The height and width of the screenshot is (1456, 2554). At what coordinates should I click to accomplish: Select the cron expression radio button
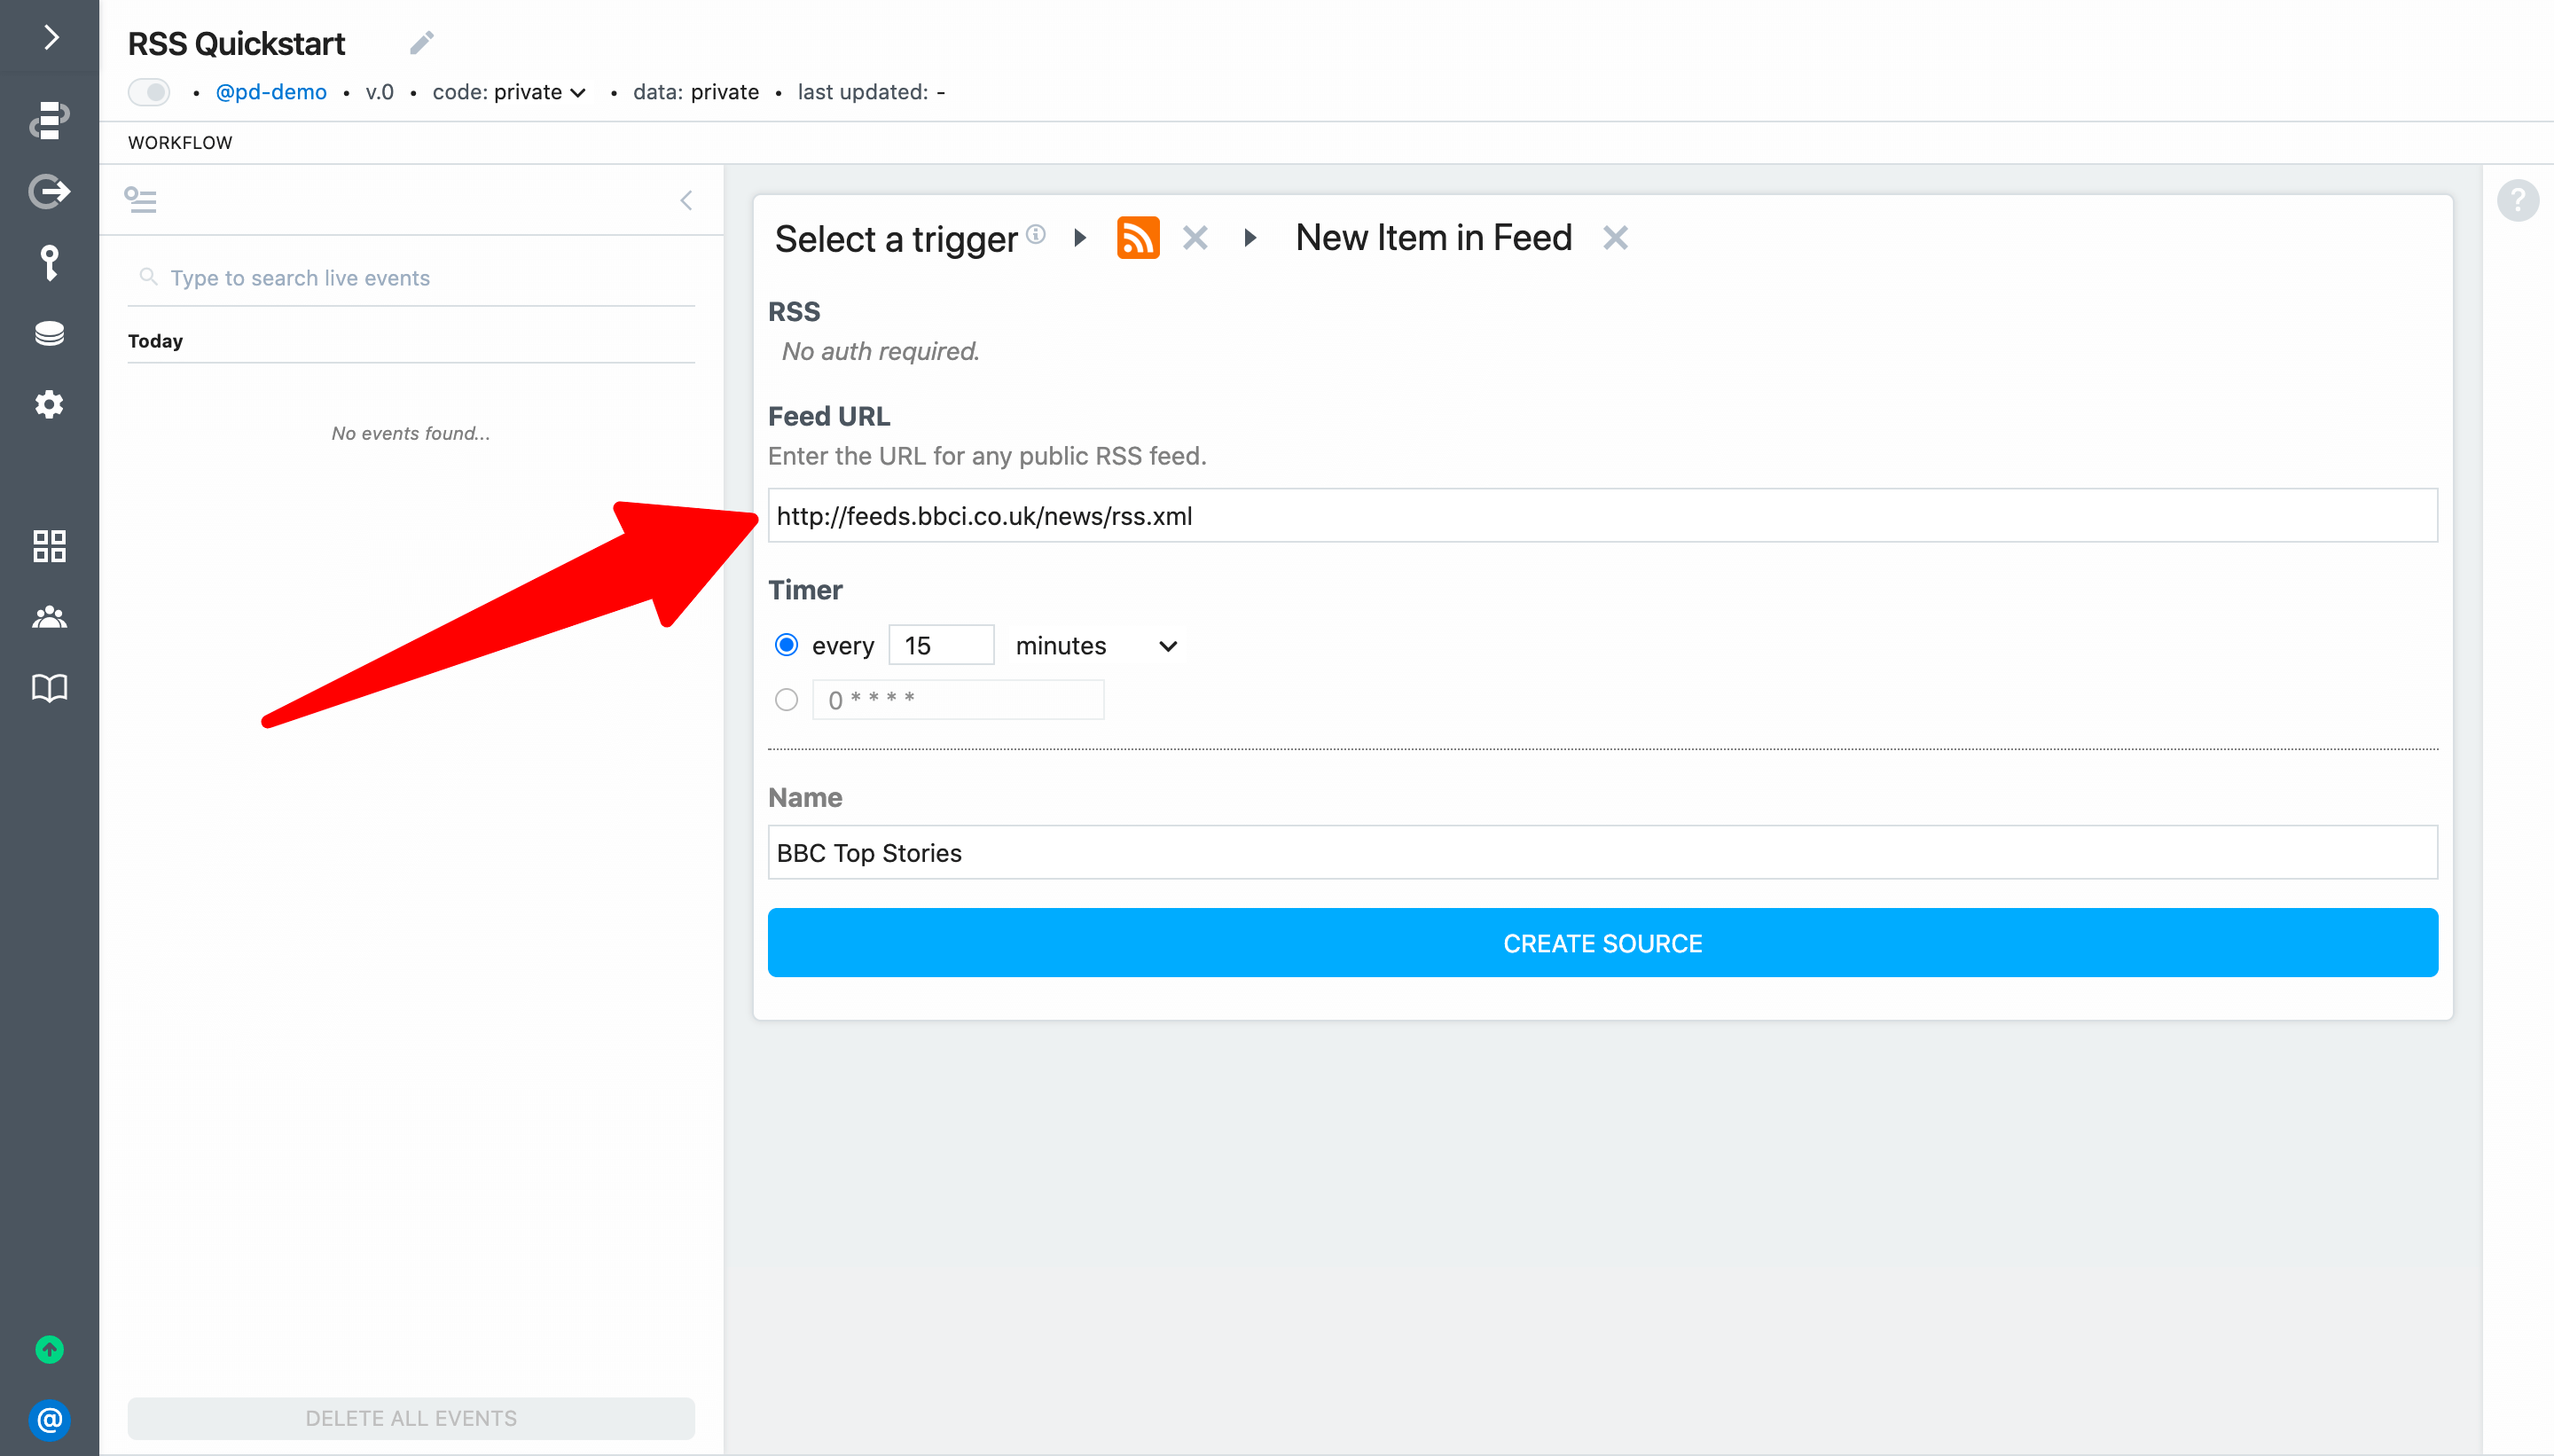pyautogui.click(x=786, y=699)
